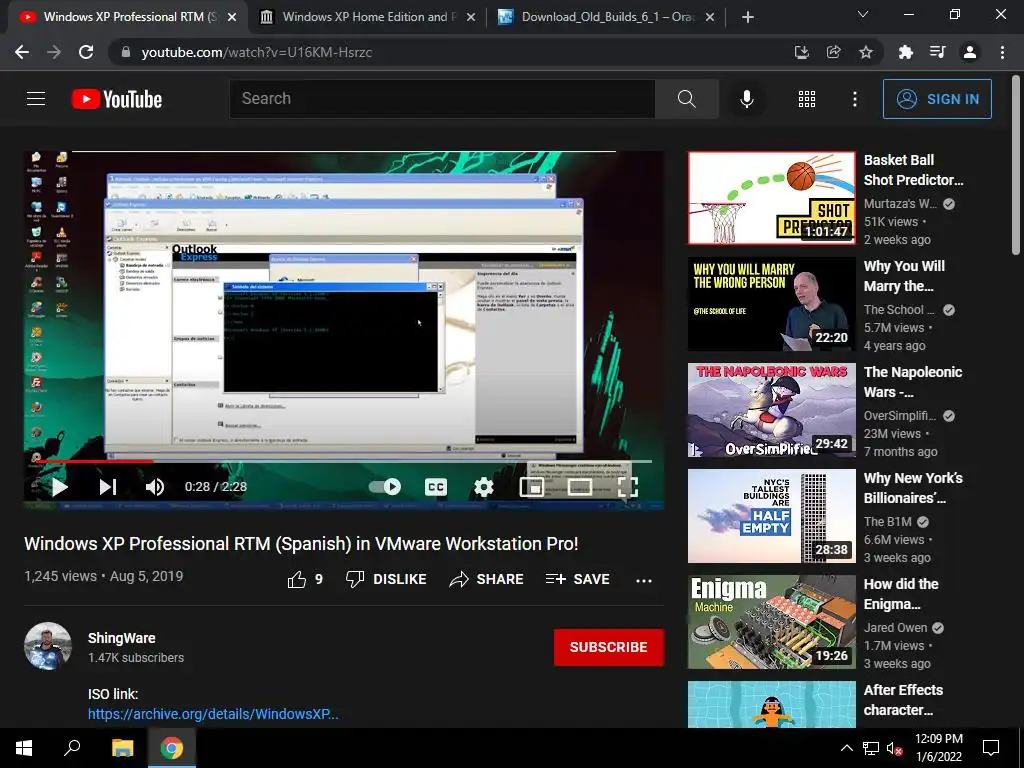
Task: Close the Windows XP Home Edition tab
Action: (471, 18)
